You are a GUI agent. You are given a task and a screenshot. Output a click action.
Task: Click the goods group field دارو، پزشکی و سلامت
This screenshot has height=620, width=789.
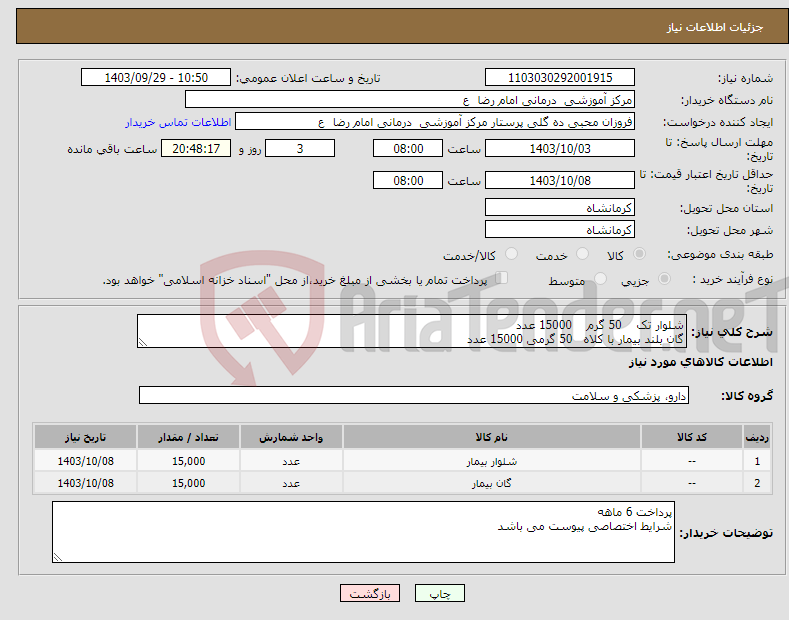pos(414,396)
